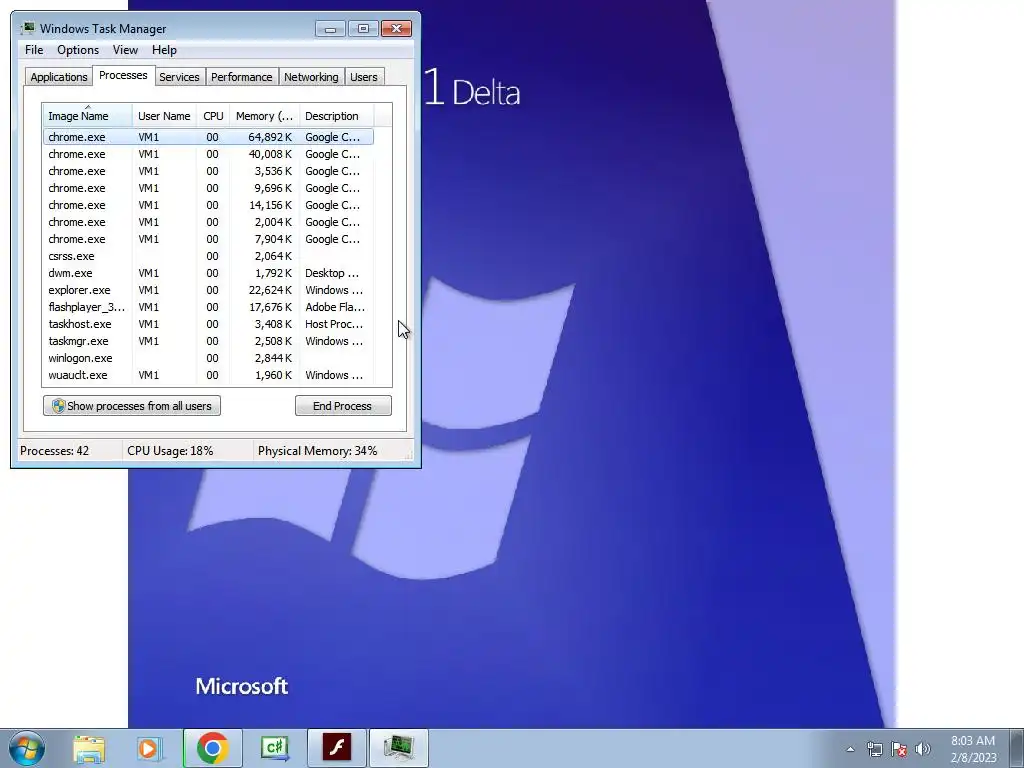This screenshot has width=1024, height=768.
Task: Open the volume speaker tray icon
Action: tap(923, 749)
